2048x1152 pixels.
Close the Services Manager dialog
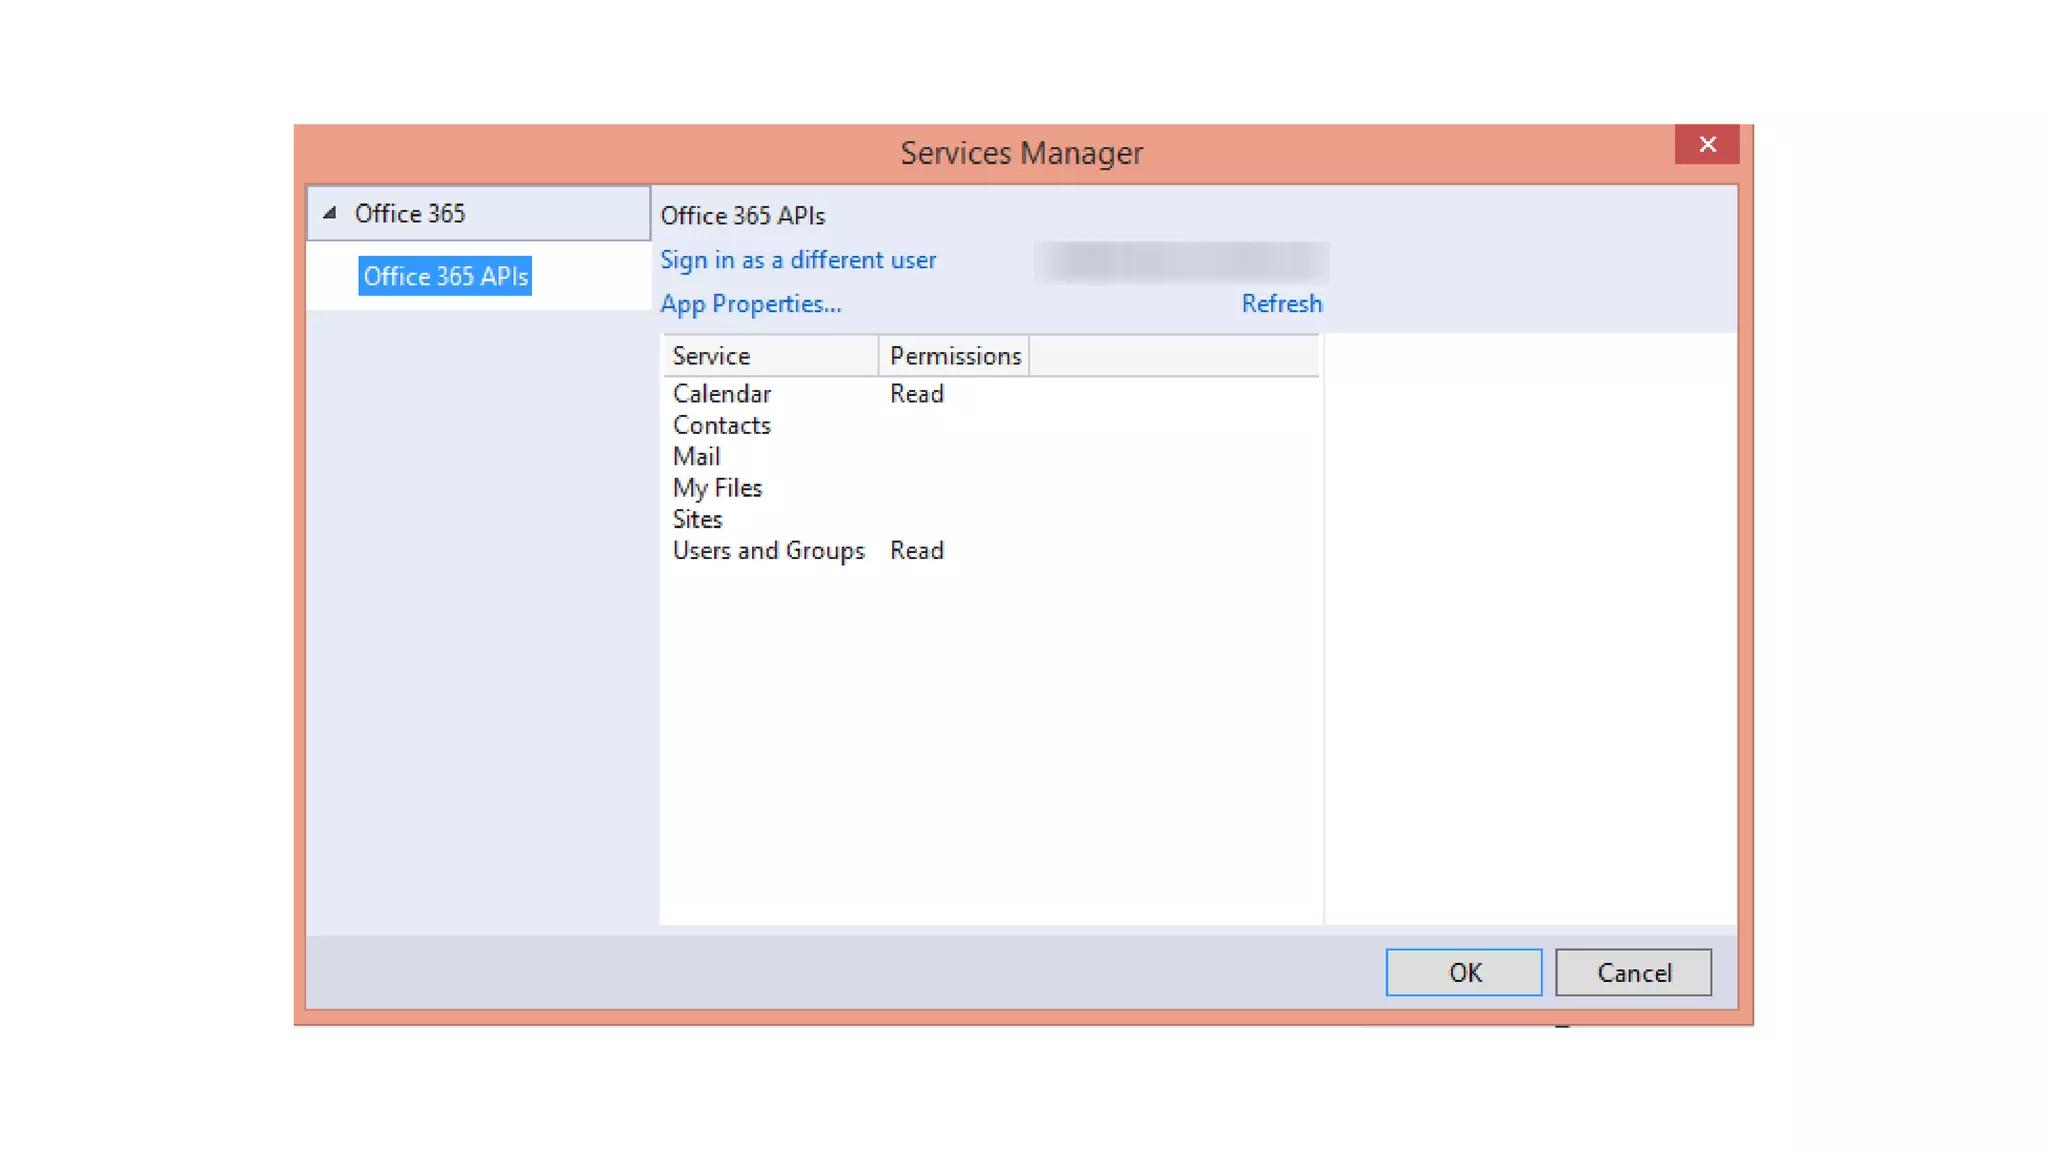(1706, 144)
